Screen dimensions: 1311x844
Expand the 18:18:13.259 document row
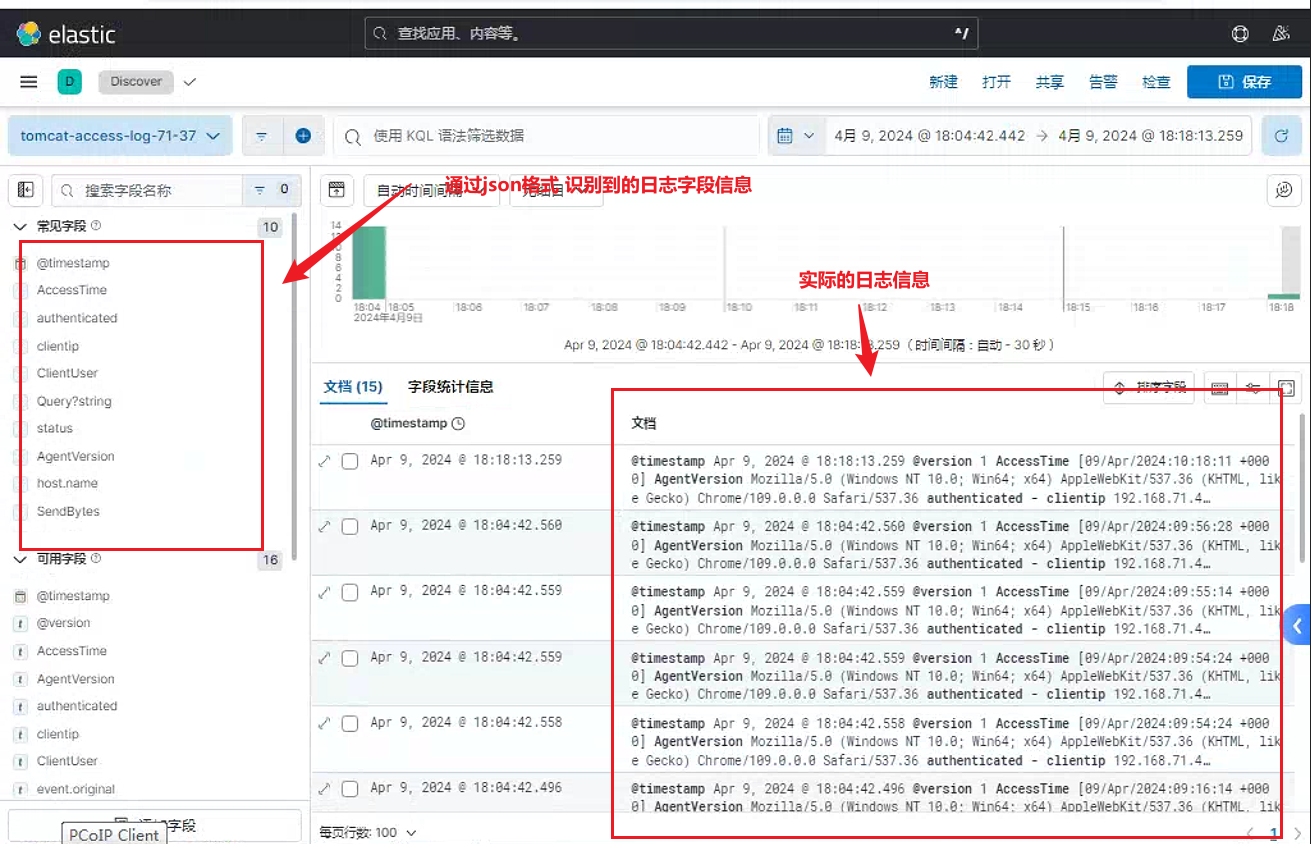click(324, 461)
